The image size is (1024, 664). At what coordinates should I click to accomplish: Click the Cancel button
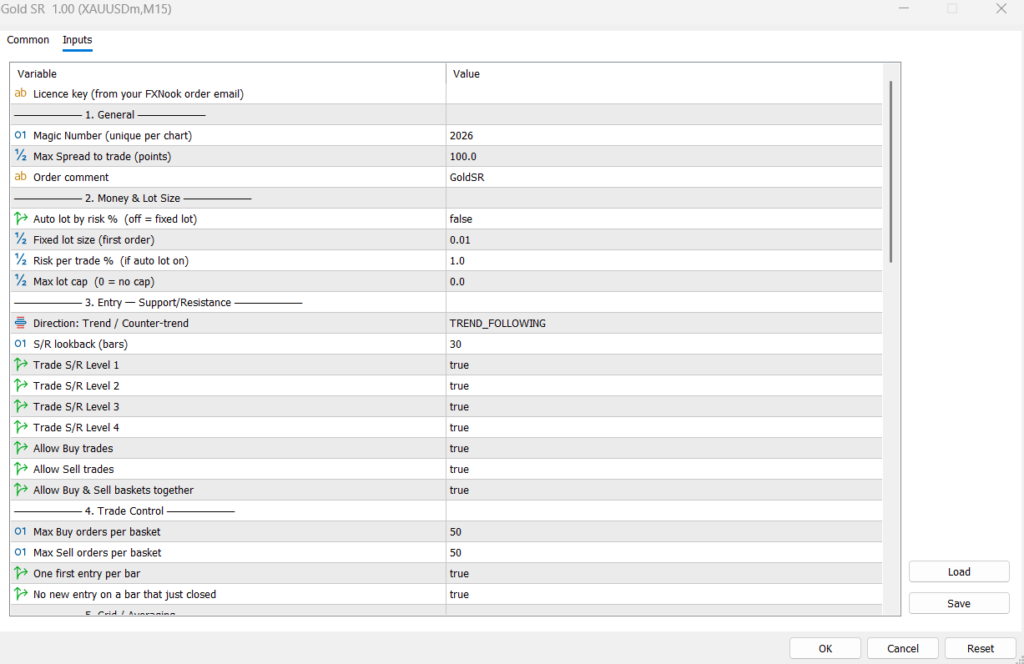903,648
